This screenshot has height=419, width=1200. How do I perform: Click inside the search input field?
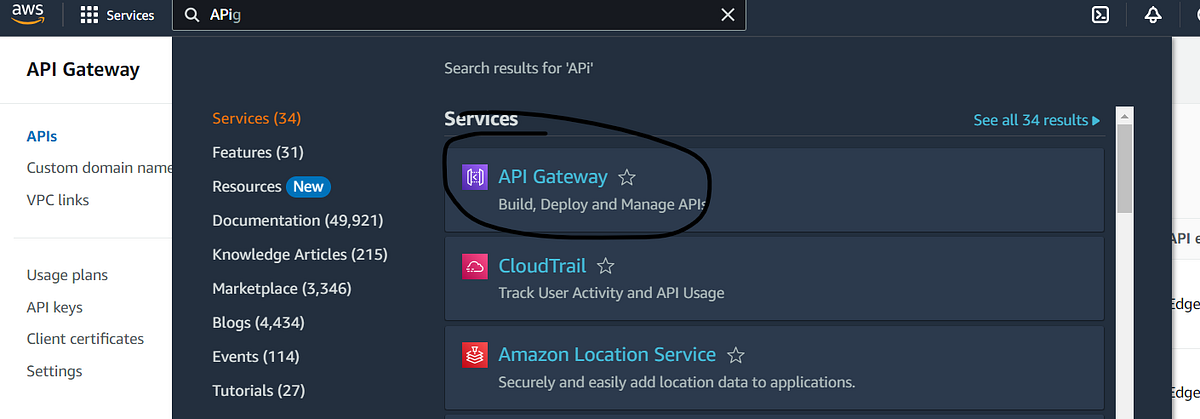pyautogui.click(x=460, y=15)
